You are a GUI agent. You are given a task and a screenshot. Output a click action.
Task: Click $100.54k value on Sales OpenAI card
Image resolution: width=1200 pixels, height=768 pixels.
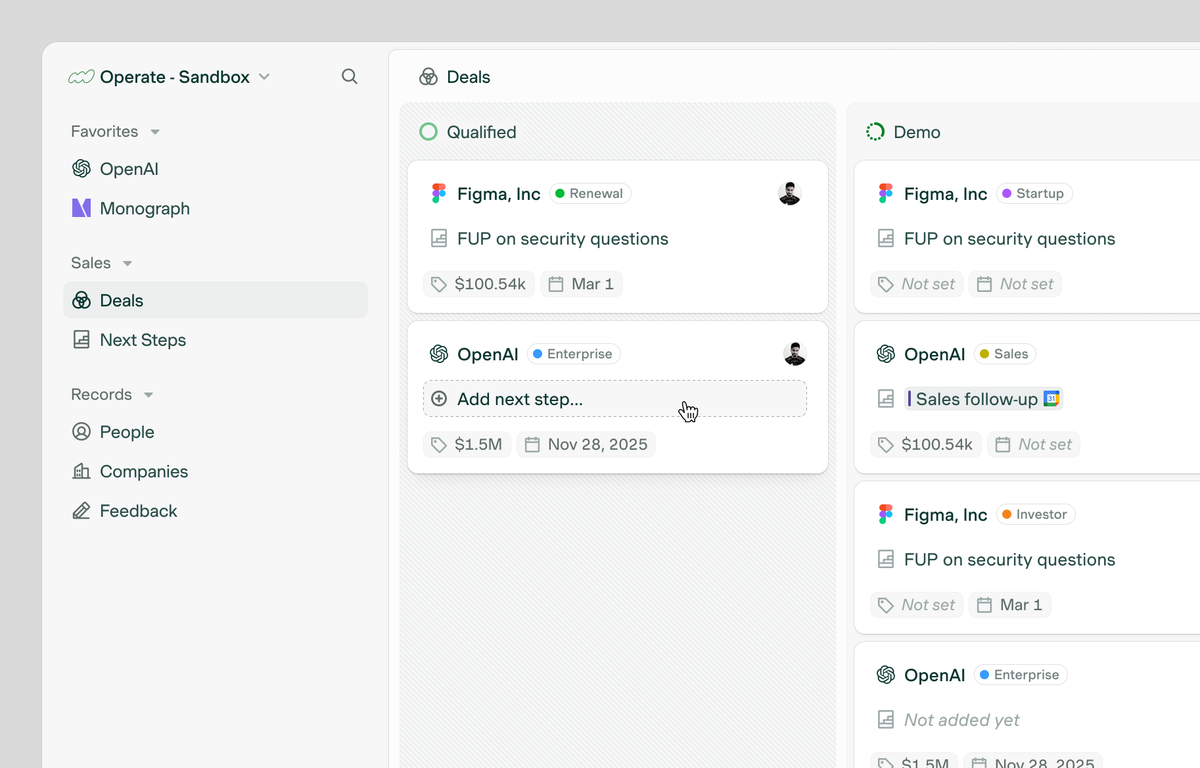[x=926, y=444]
